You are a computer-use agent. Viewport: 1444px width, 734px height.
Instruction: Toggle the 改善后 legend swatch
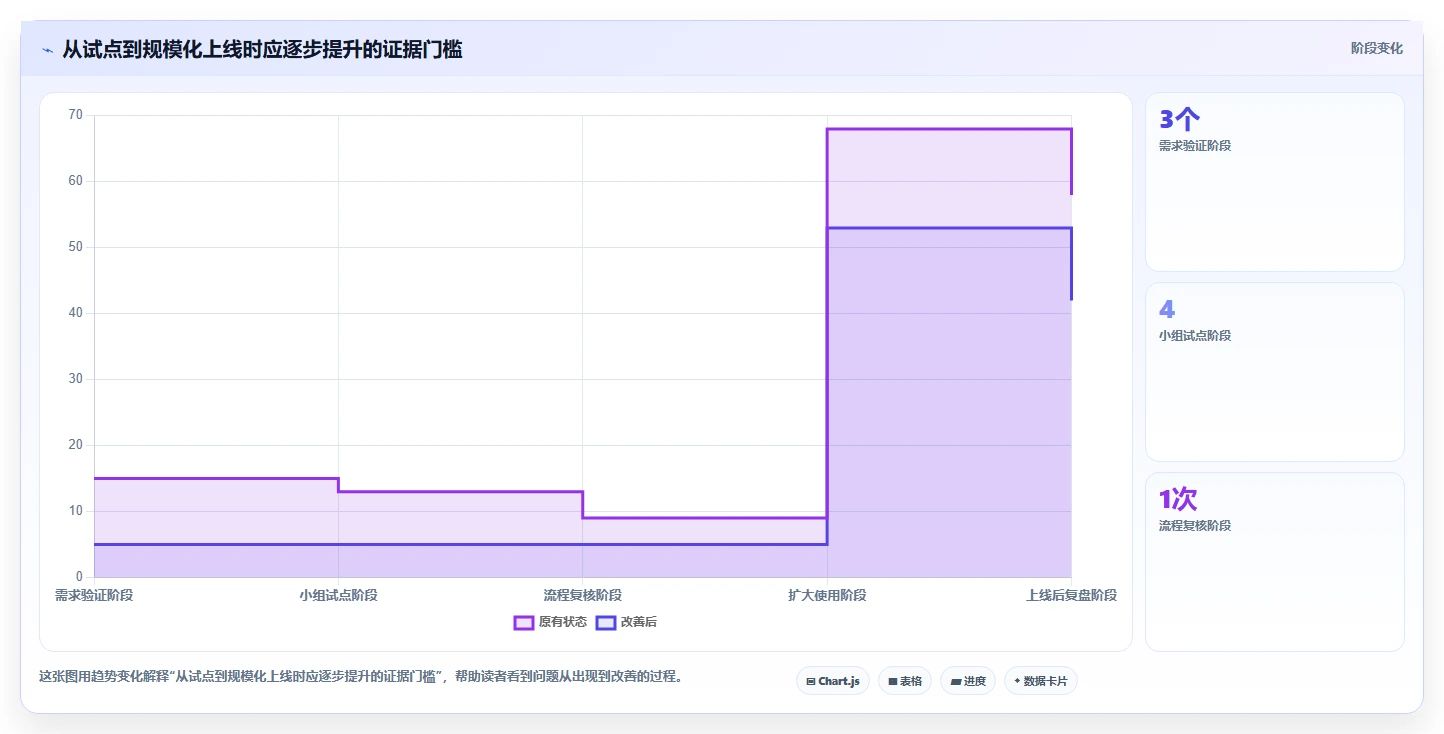point(606,622)
